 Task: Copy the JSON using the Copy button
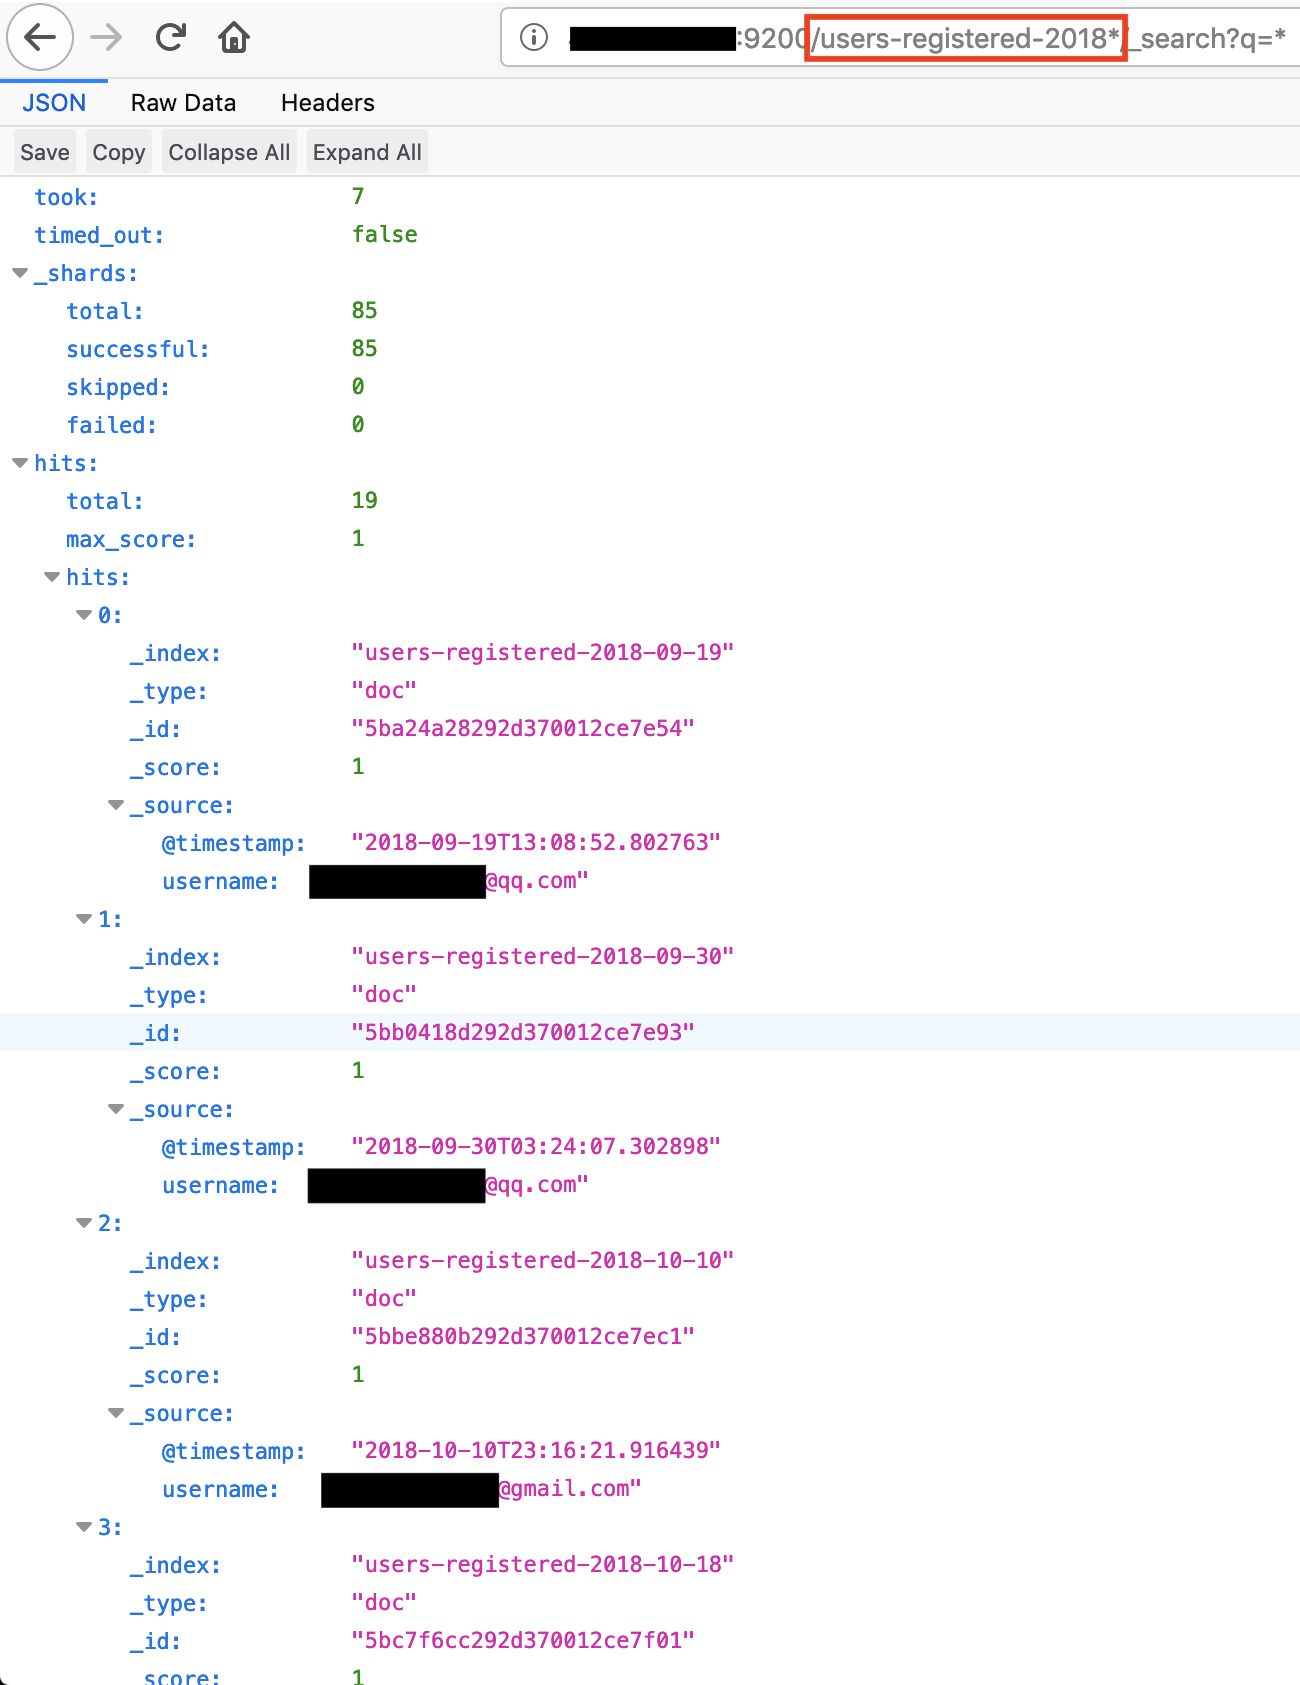[x=118, y=152]
